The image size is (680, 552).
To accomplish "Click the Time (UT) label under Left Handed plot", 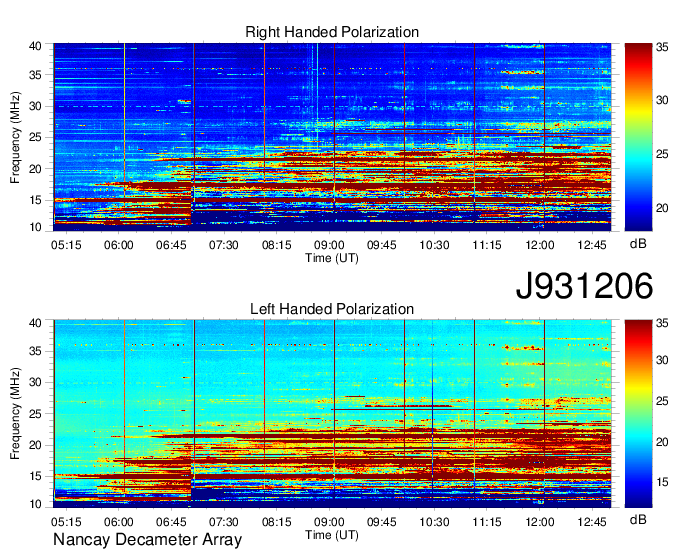I will pos(332,535).
